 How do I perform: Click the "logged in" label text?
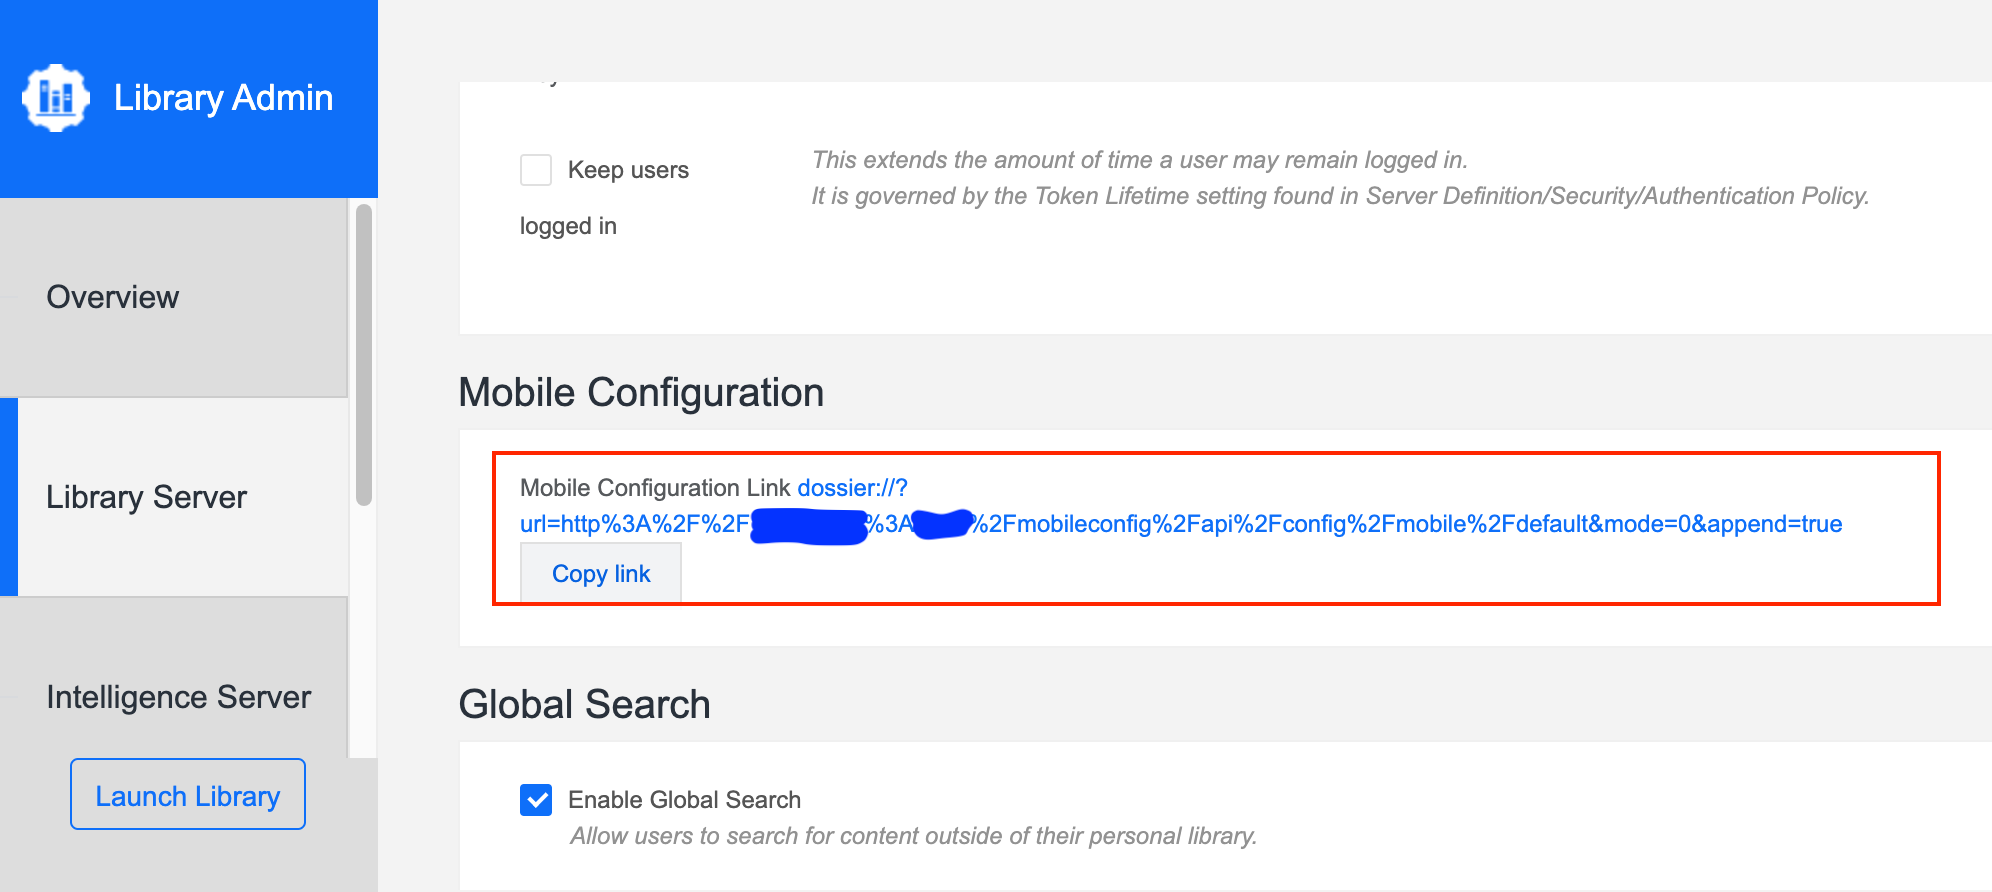tap(568, 226)
